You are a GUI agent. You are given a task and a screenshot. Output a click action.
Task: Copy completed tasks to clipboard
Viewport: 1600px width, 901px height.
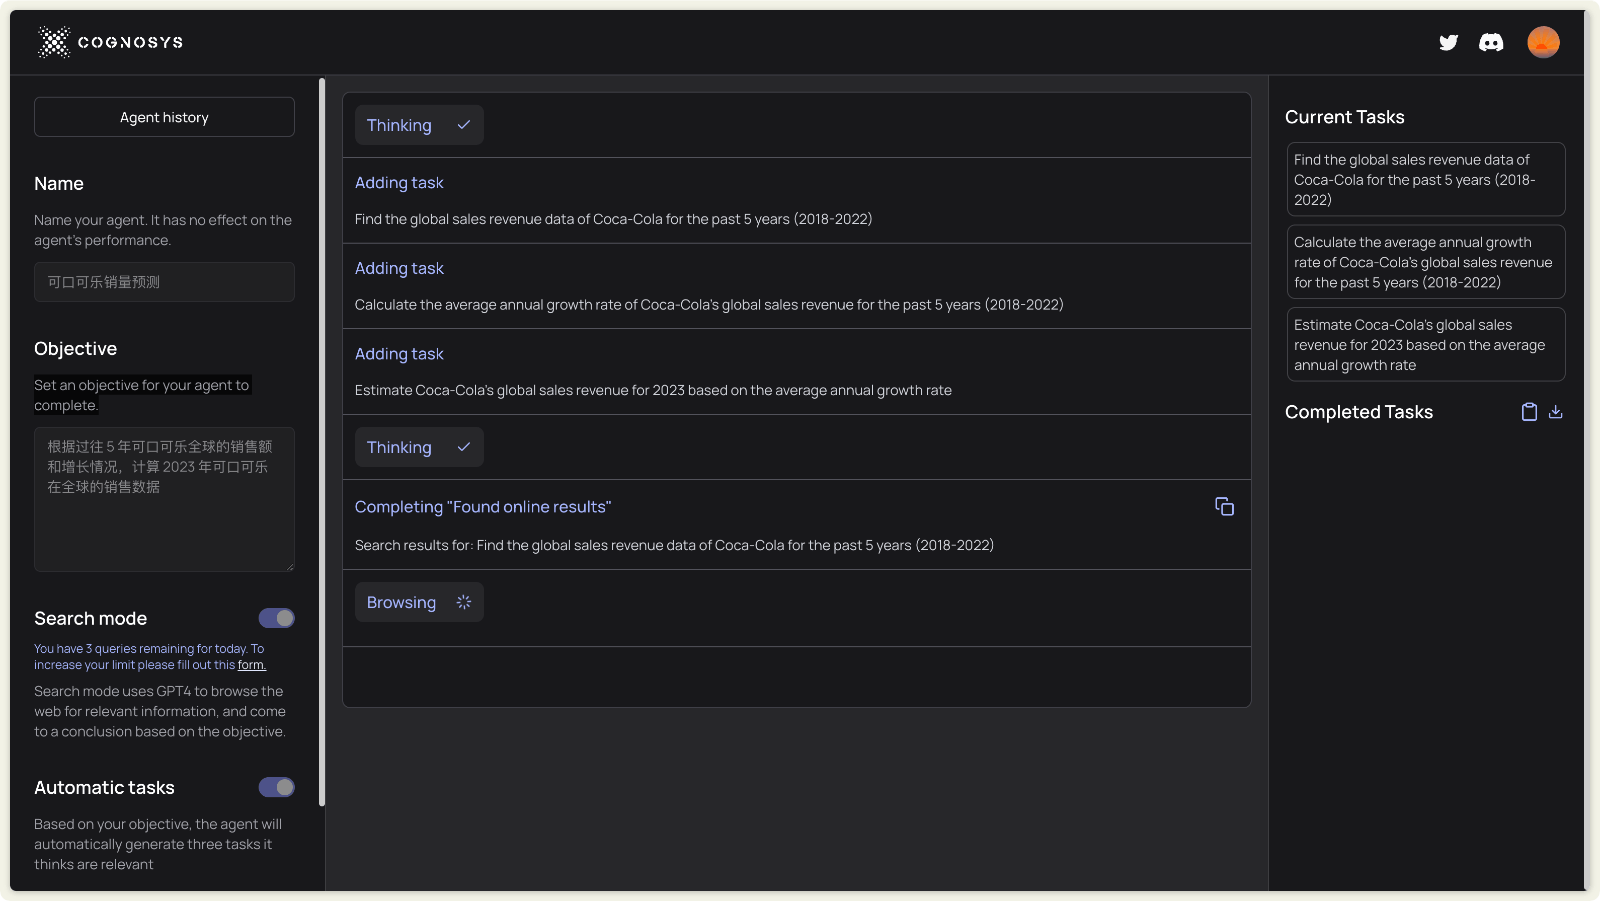pyautogui.click(x=1529, y=412)
